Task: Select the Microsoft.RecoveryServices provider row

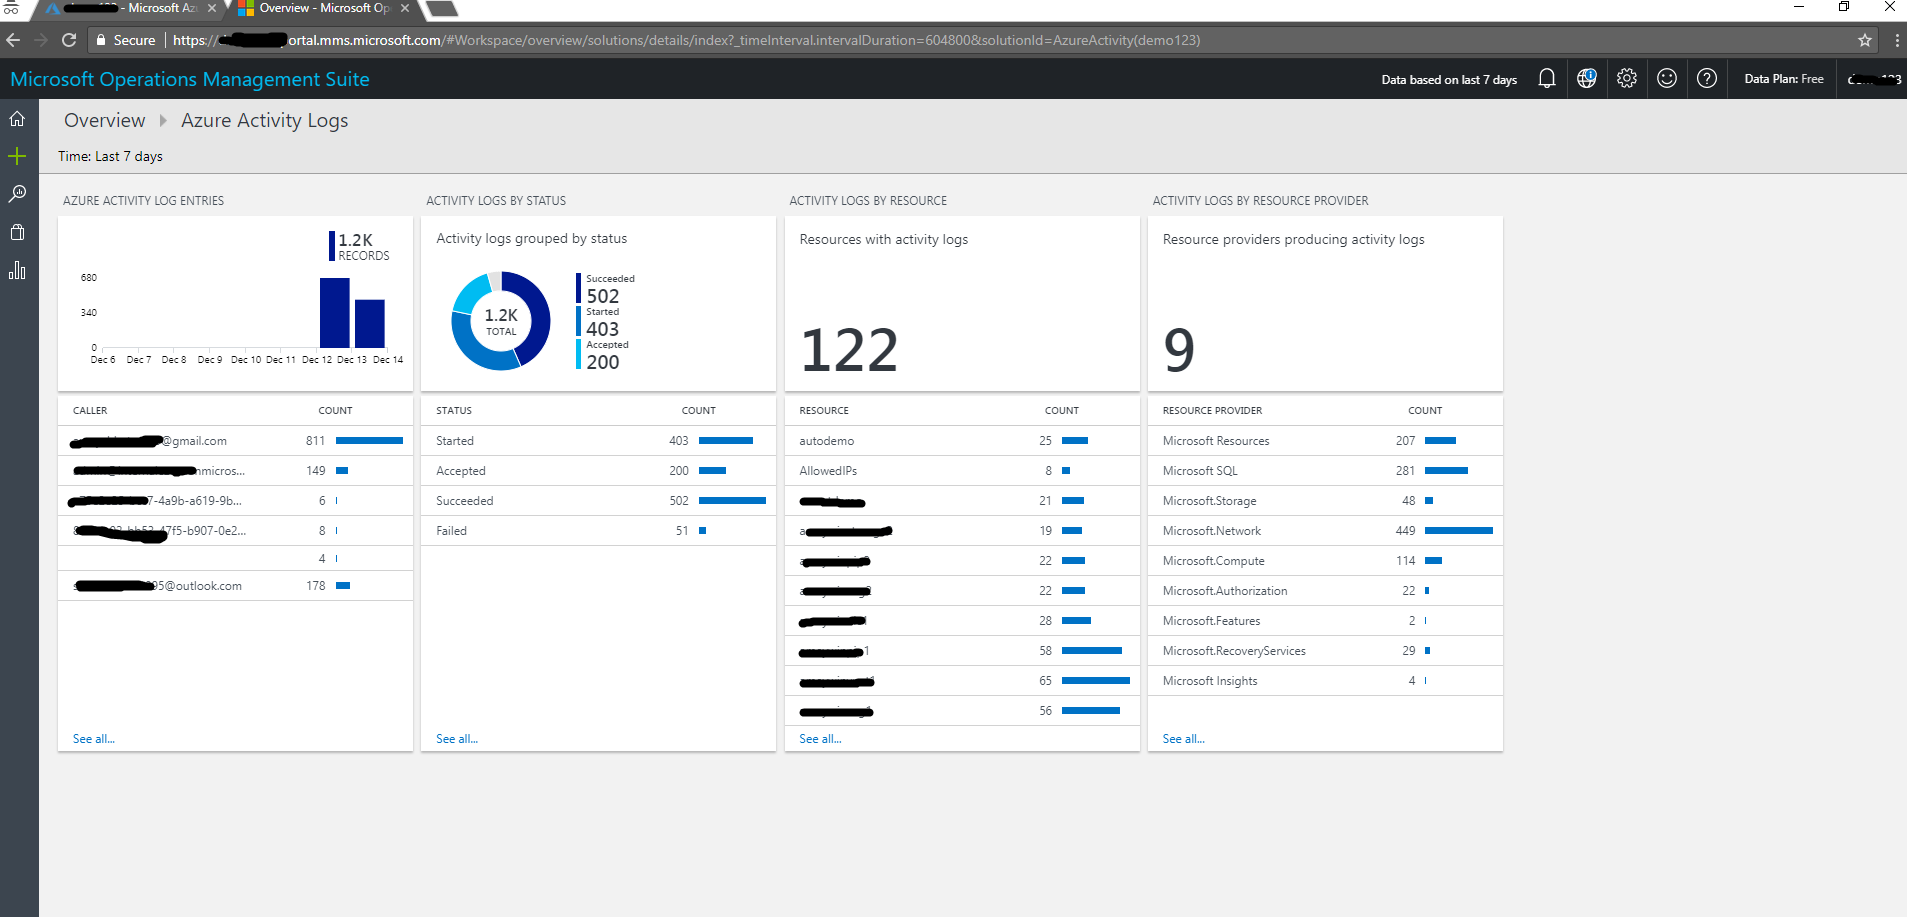Action: point(1325,651)
